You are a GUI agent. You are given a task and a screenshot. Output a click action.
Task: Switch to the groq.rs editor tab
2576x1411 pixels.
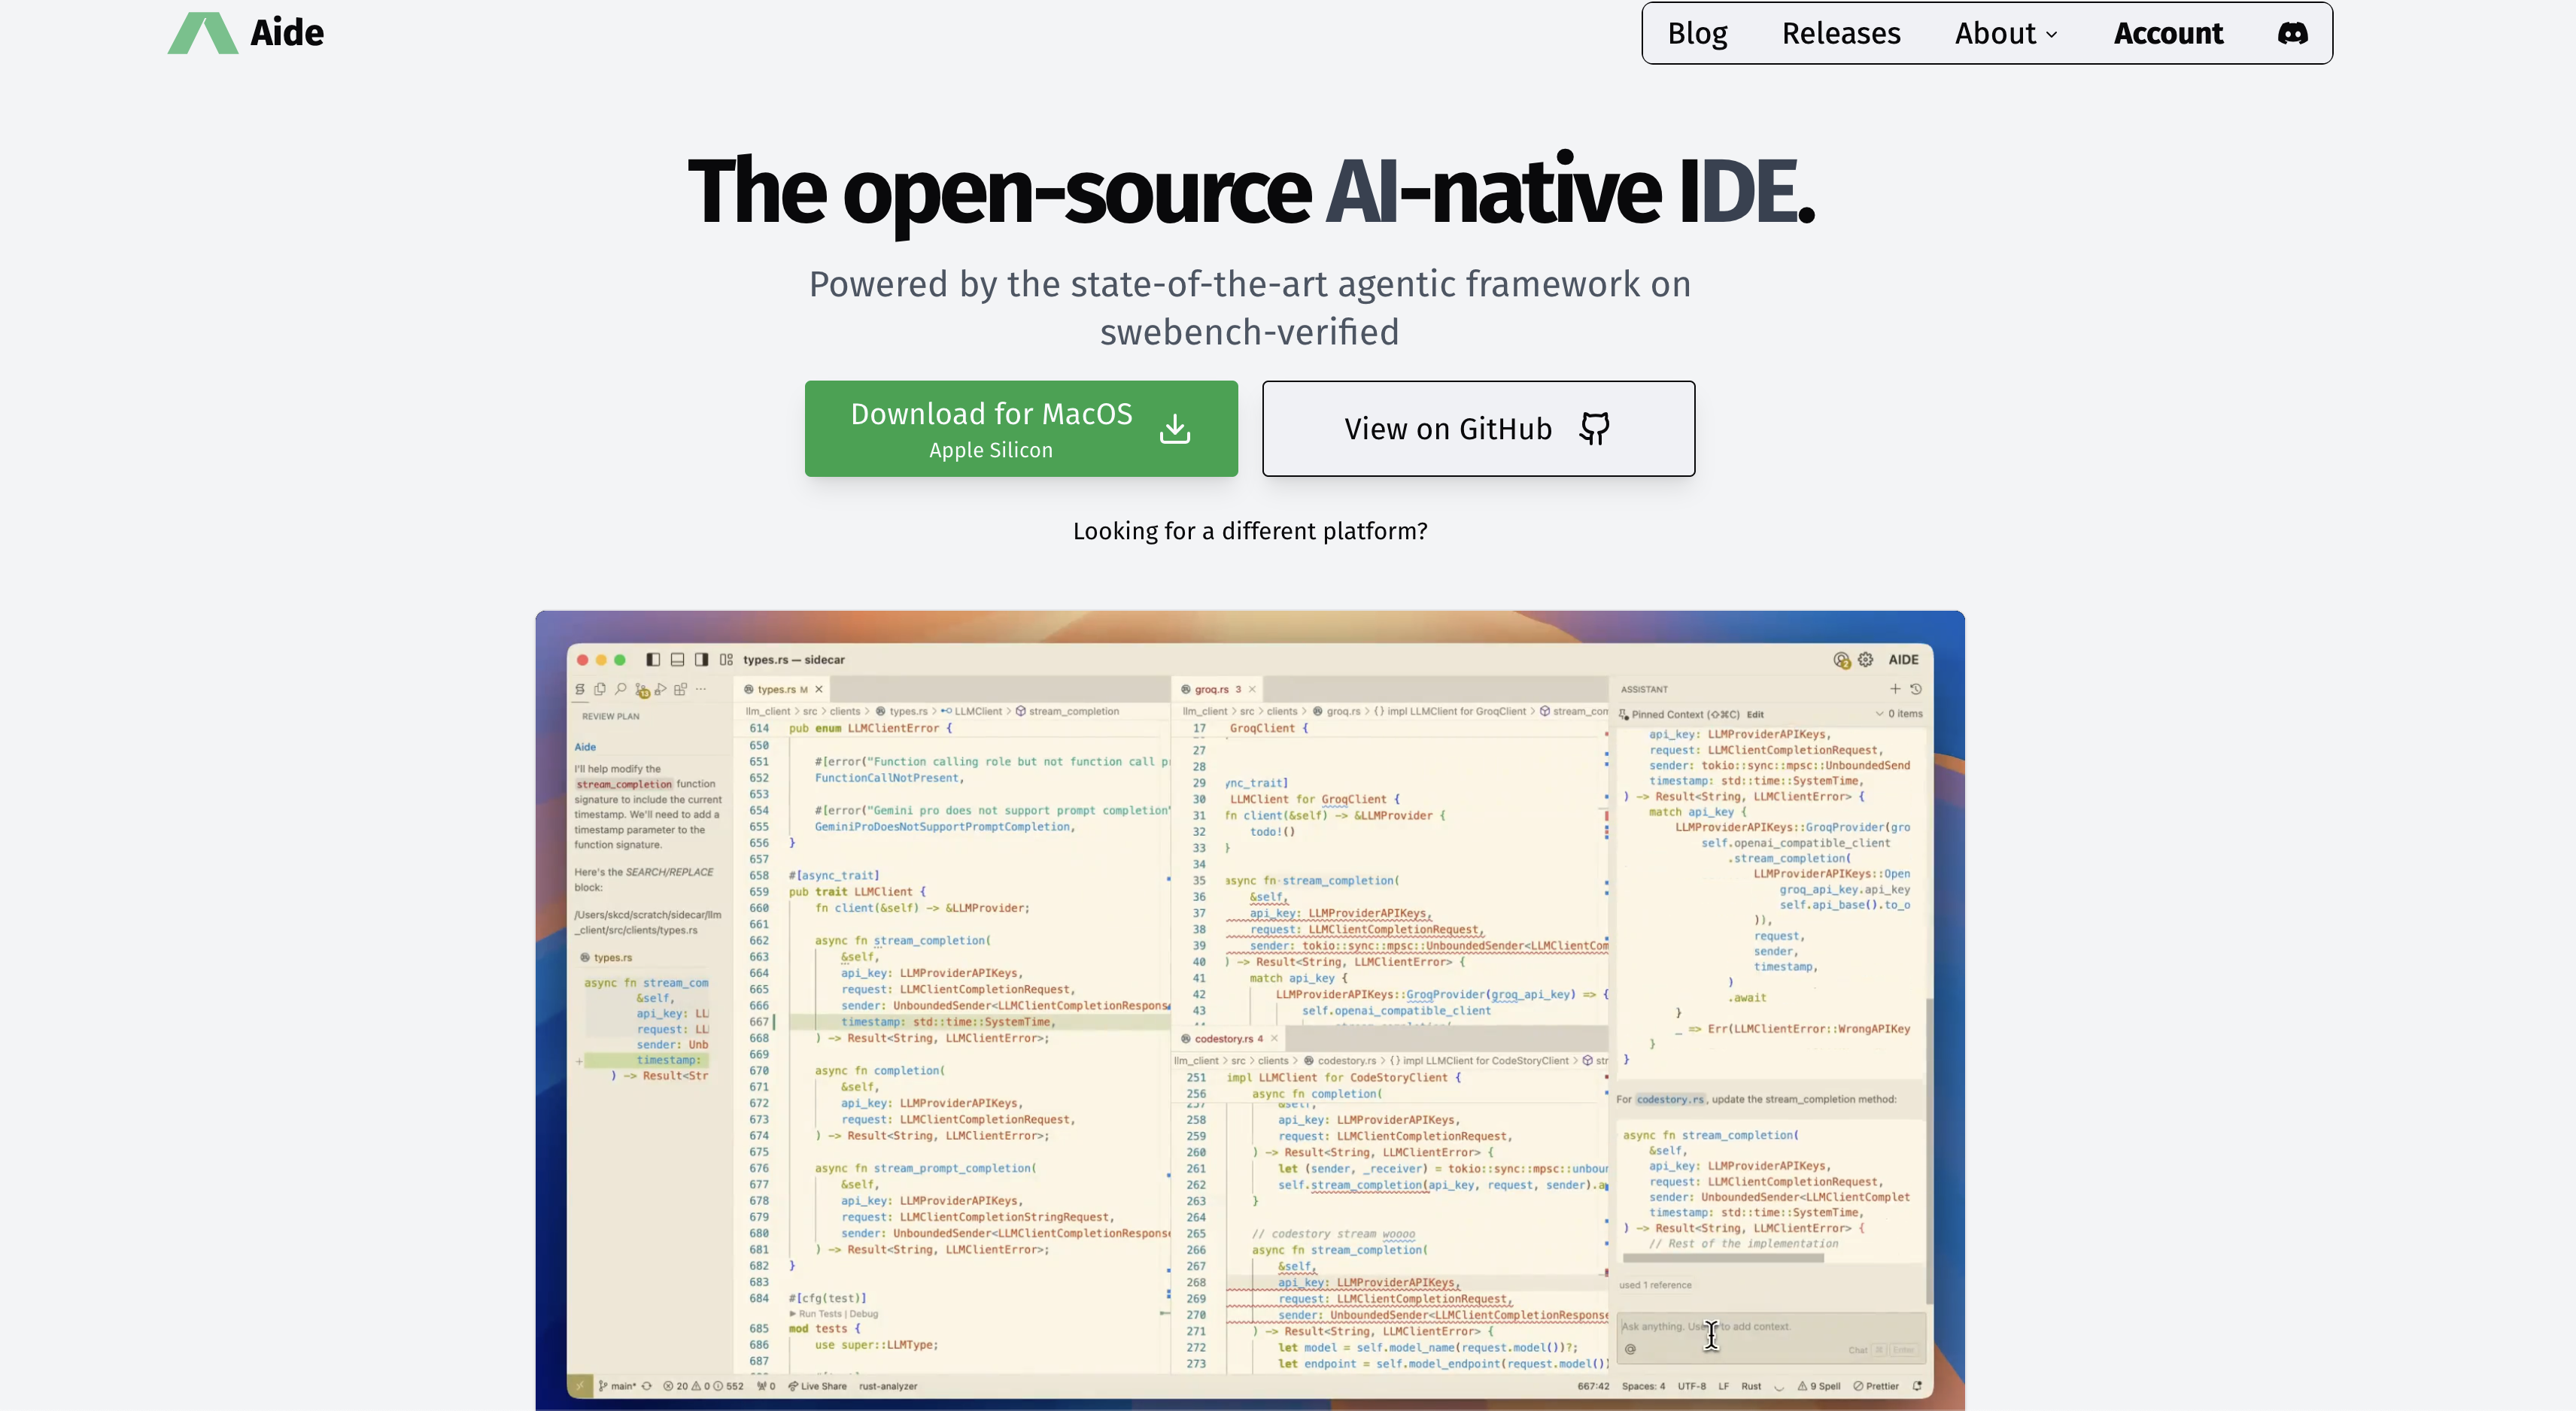click(x=1216, y=689)
